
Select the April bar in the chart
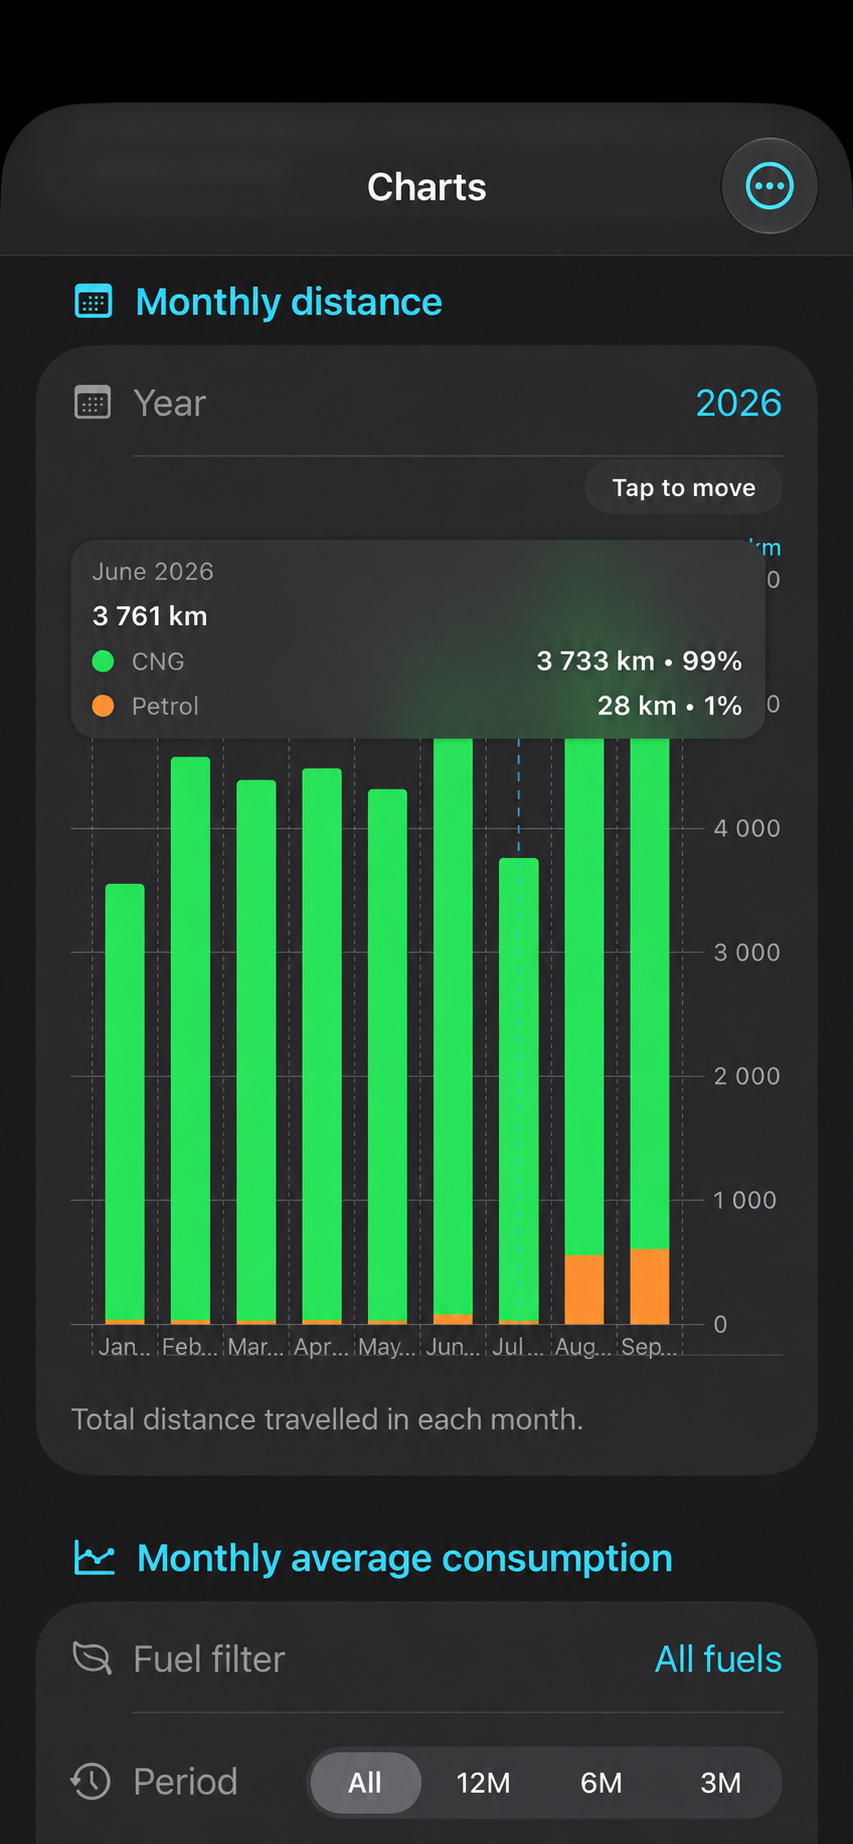(x=322, y=1046)
